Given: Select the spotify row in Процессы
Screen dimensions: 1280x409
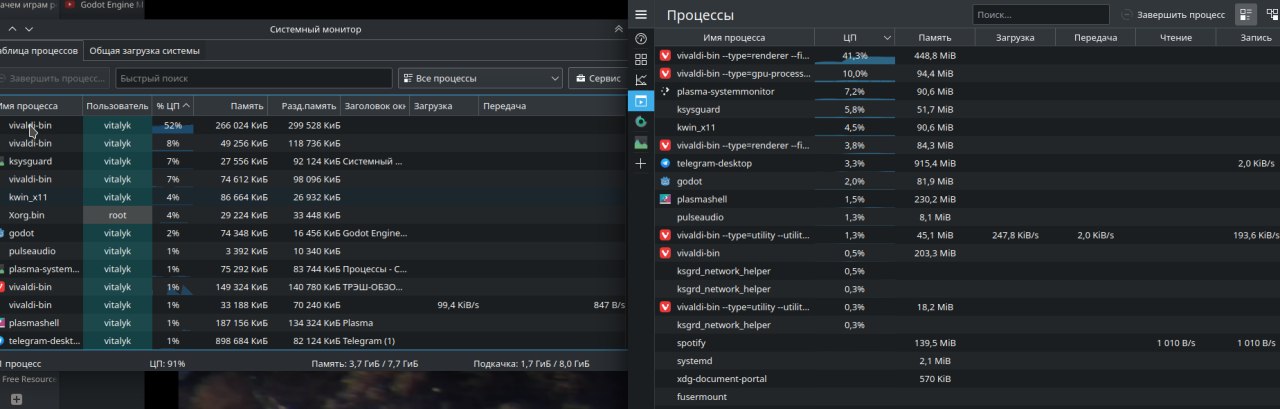Looking at the screenshot, I should (x=967, y=343).
